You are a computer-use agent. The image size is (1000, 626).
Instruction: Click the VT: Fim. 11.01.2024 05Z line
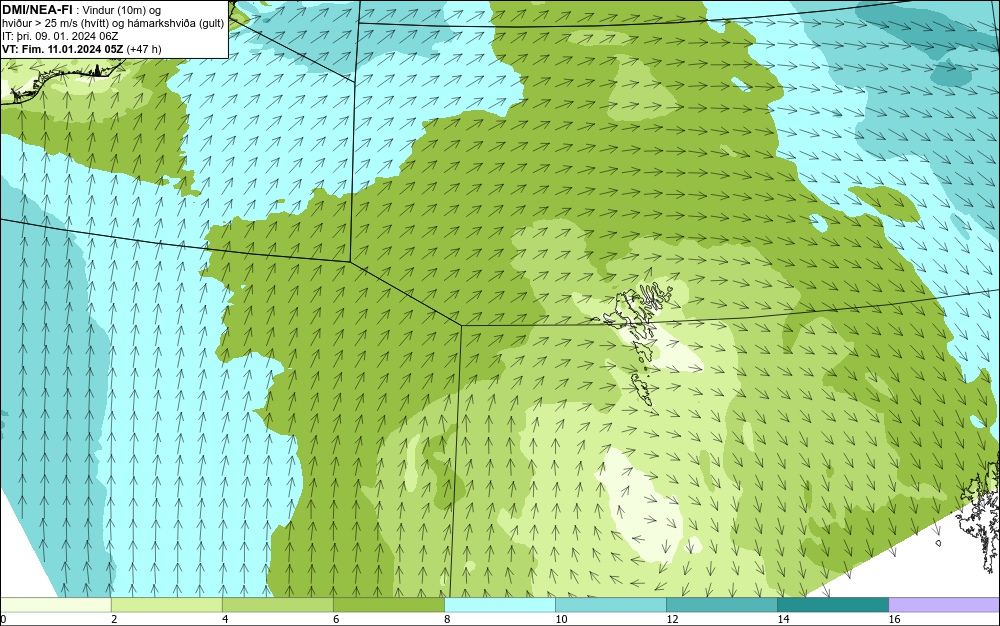point(82,49)
